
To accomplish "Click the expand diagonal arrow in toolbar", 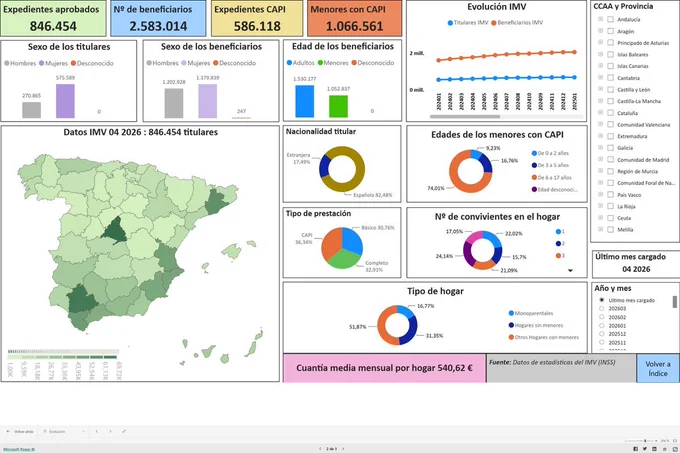I will click(124, 431).
